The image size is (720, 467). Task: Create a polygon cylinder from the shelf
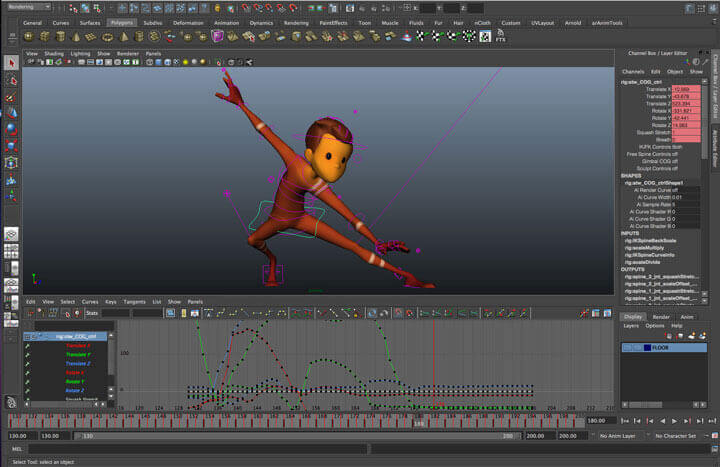[60, 36]
